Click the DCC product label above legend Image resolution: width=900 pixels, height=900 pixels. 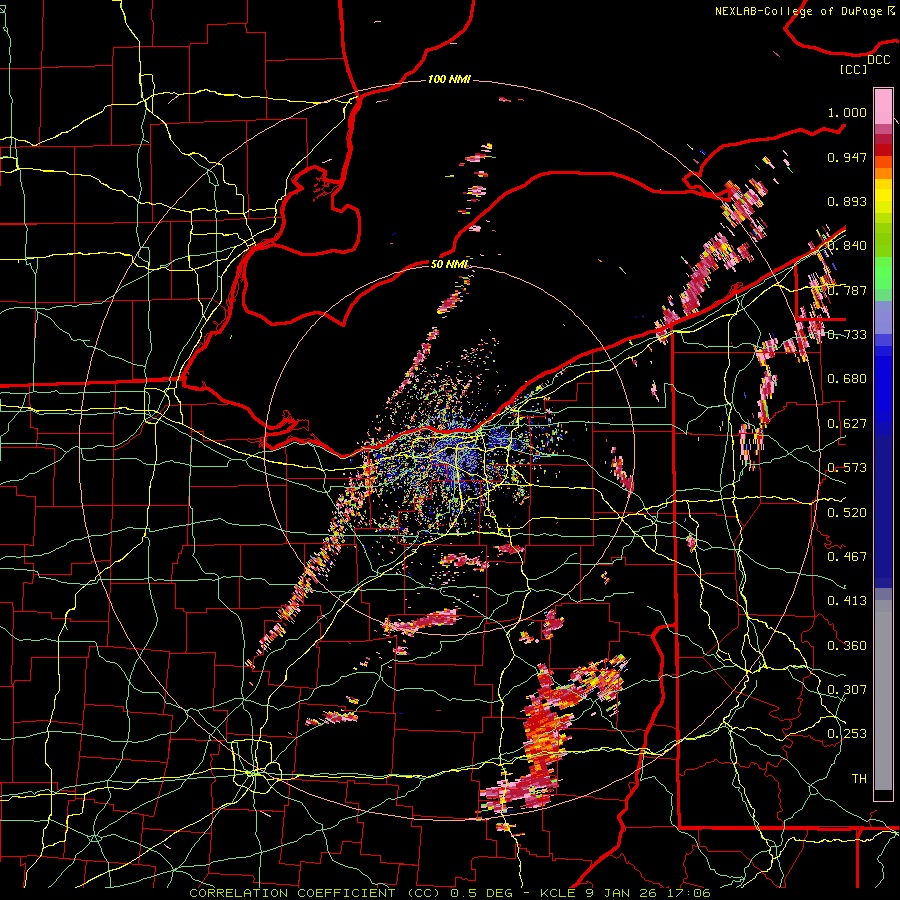(x=878, y=60)
